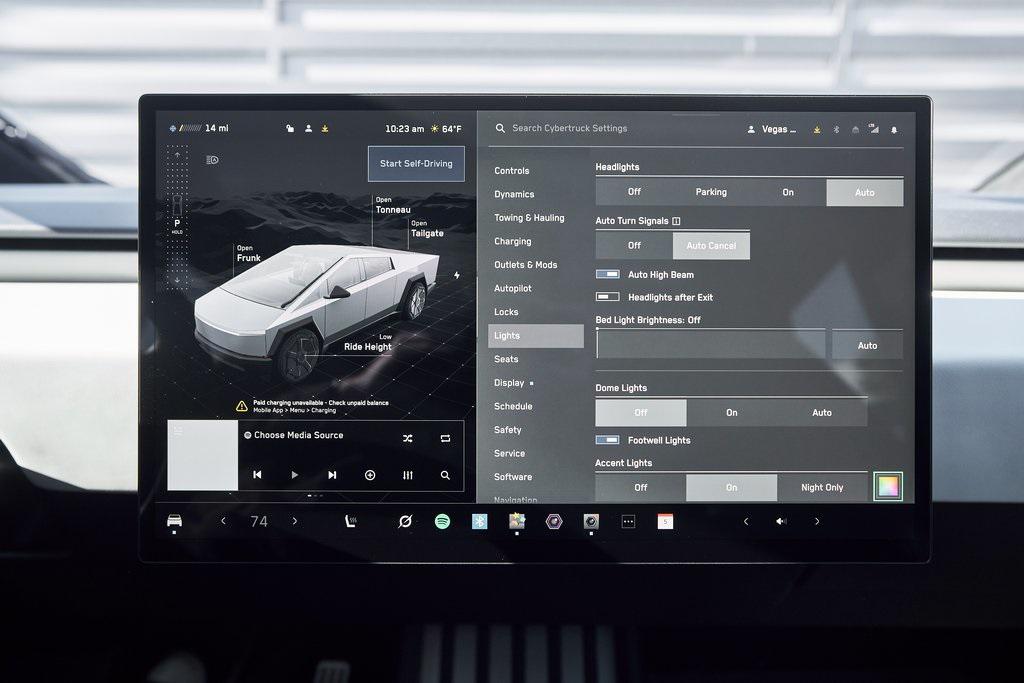Open the Charging settings section
The width and height of the screenshot is (1024, 683).
pos(513,241)
